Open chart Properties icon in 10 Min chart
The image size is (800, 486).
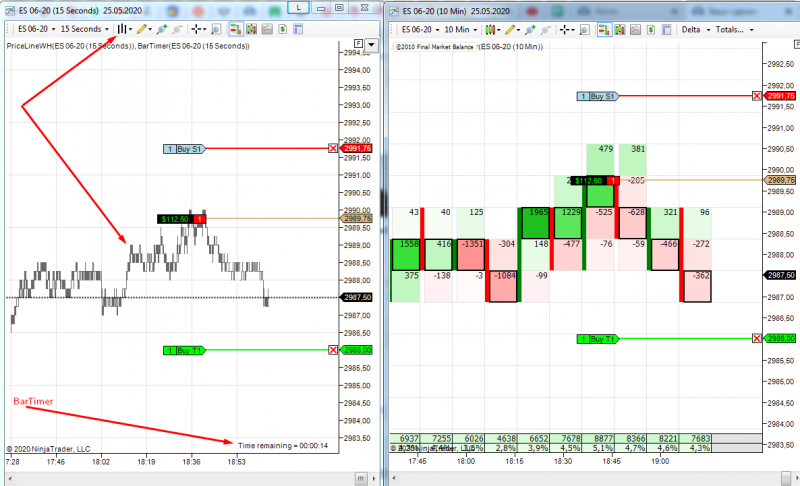[x=666, y=30]
